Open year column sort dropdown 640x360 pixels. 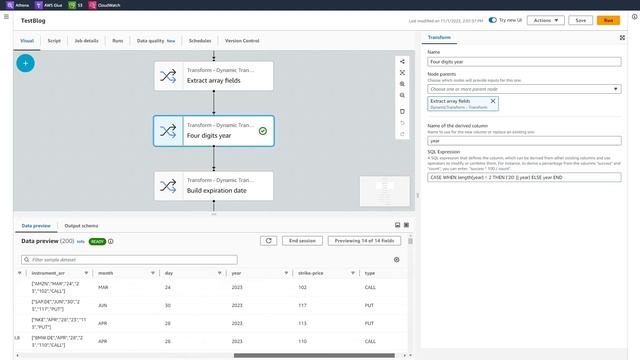click(x=286, y=273)
